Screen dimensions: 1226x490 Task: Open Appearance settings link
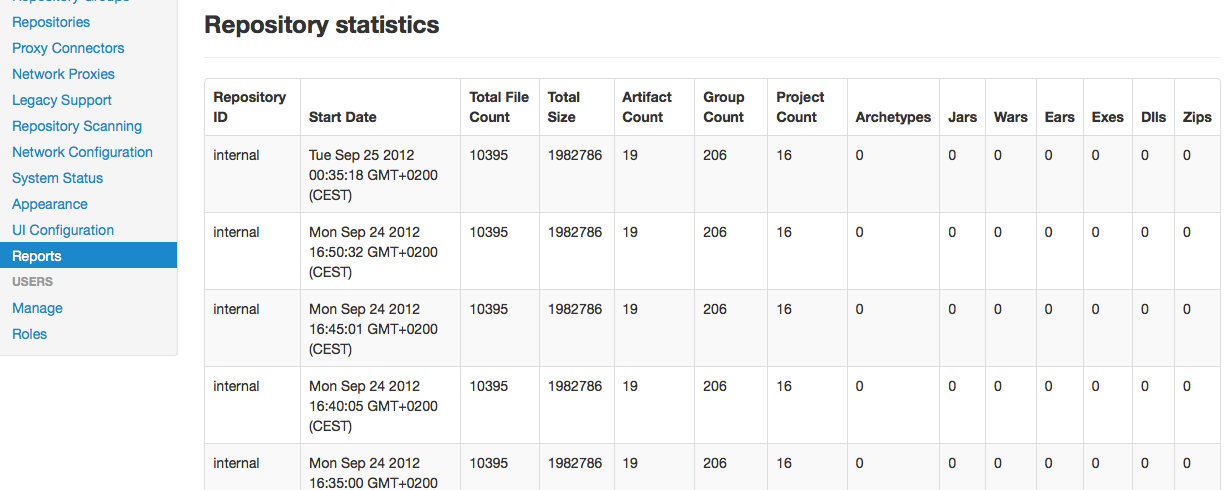click(50, 204)
